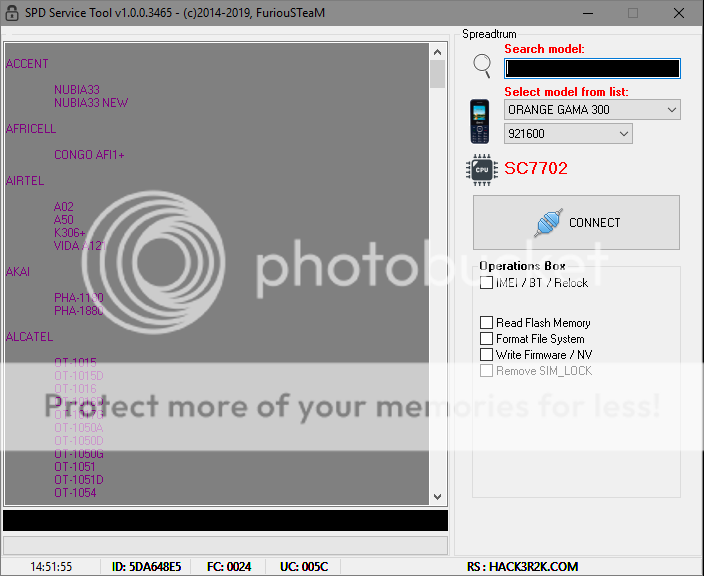Select OT-1015 Alcatel model
The height and width of the screenshot is (576, 704).
tap(75, 362)
